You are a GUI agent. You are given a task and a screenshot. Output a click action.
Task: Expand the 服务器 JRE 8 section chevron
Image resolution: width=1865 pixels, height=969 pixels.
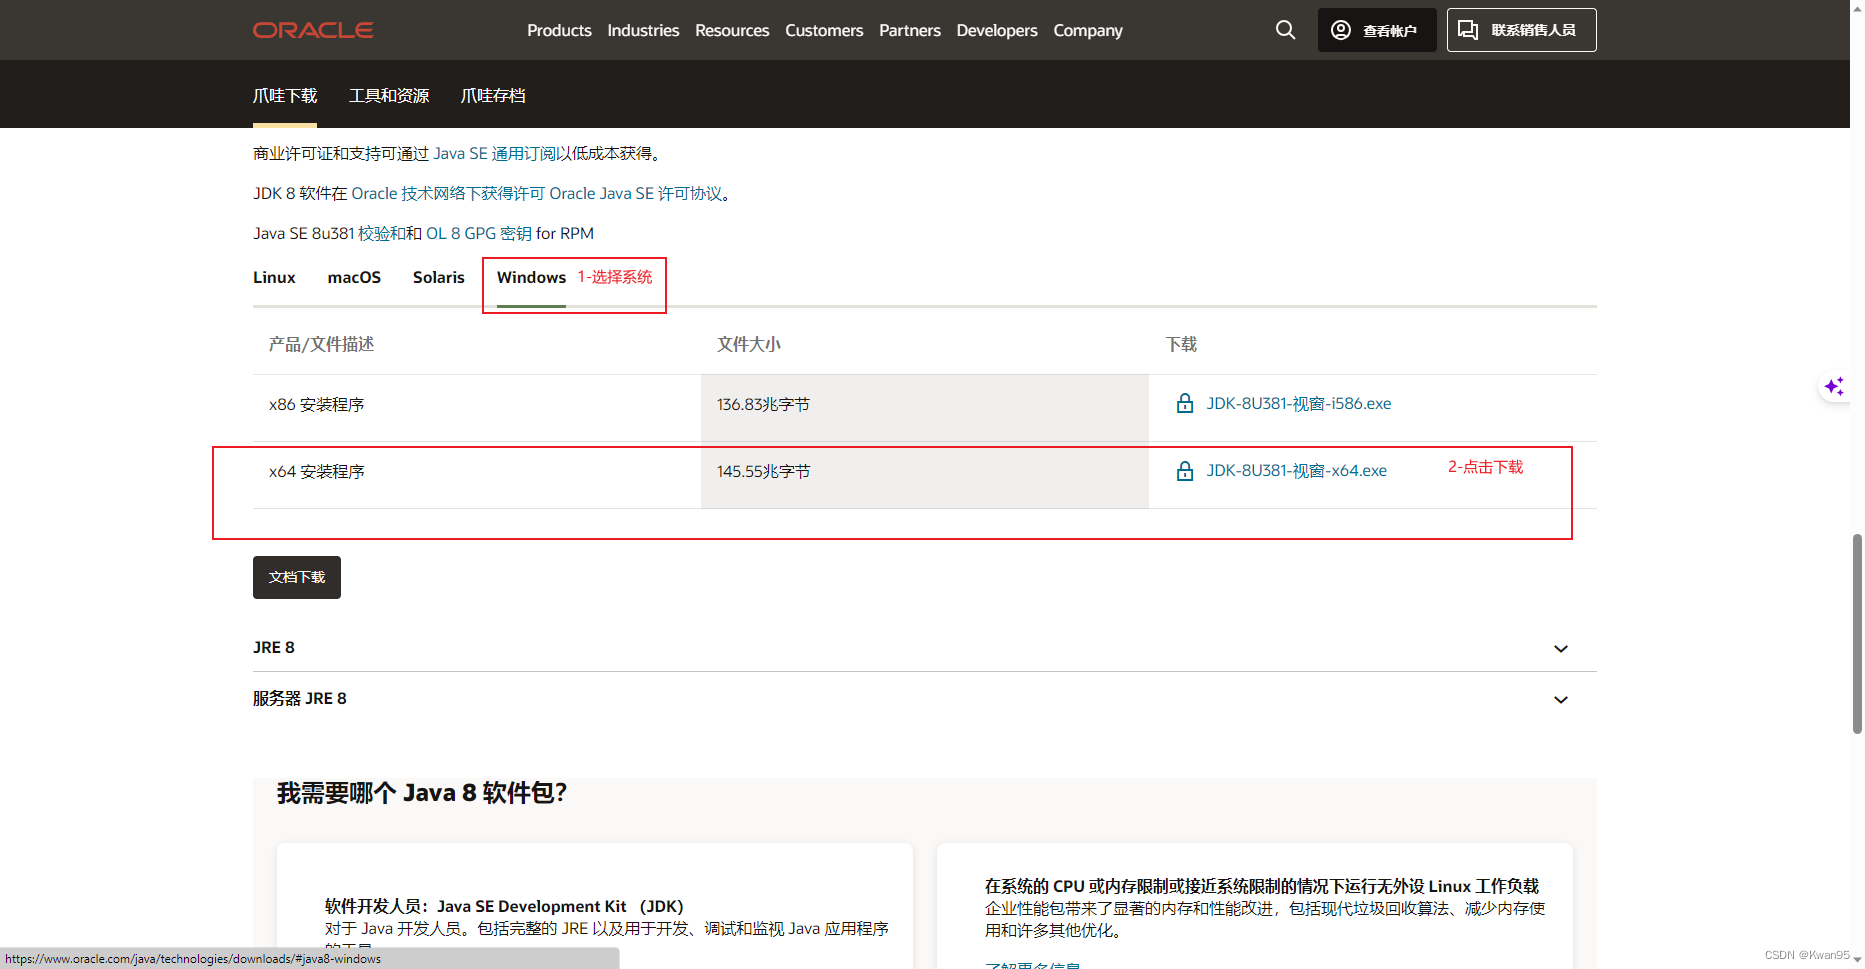(x=1560, y=700)
